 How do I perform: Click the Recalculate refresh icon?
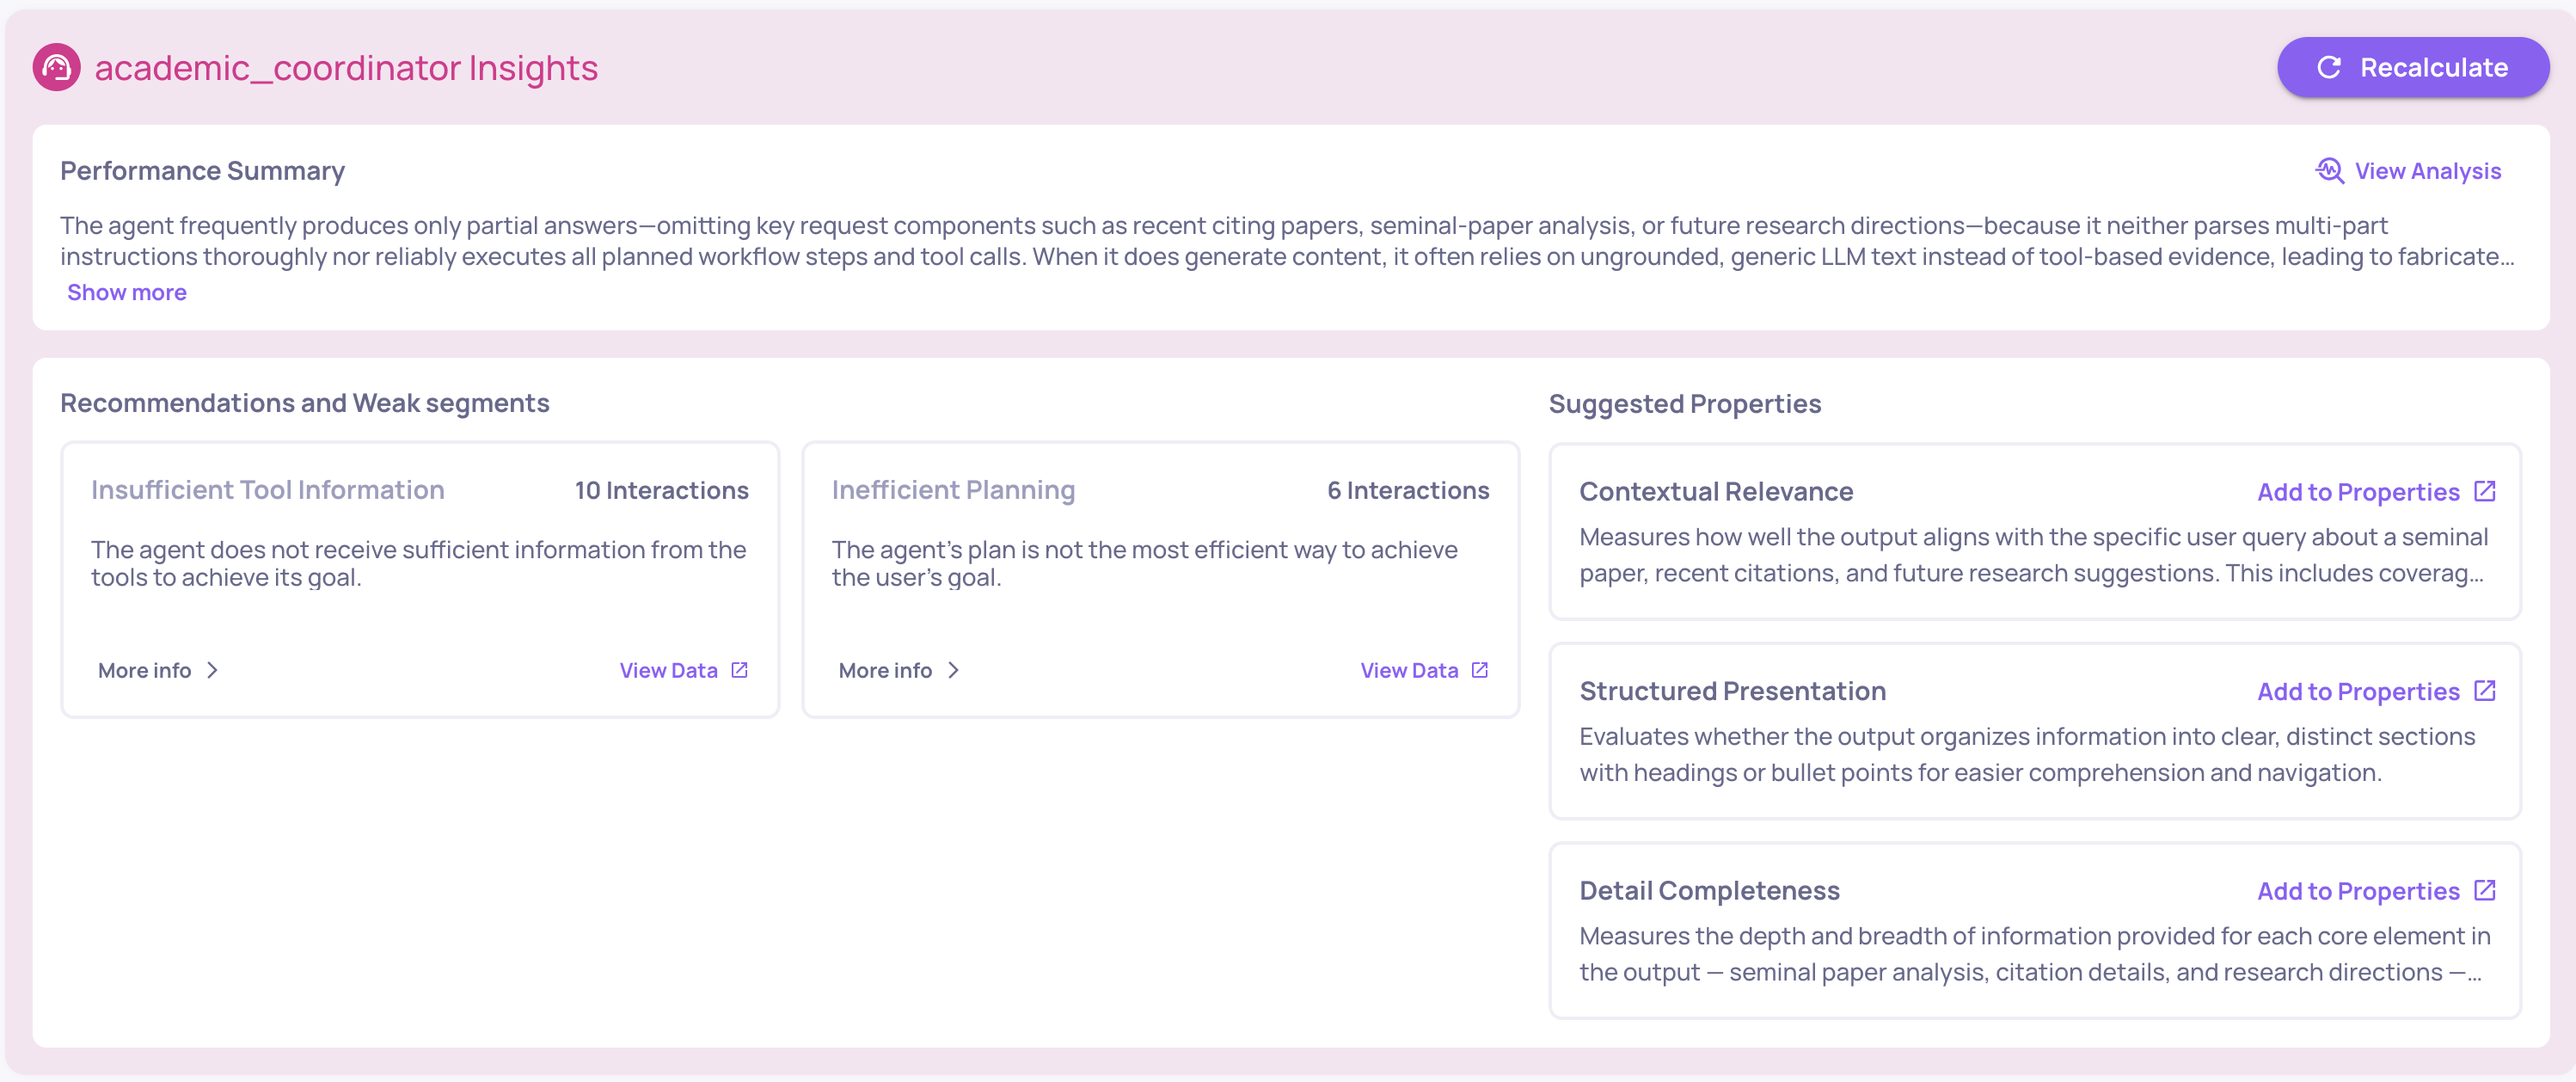click(x=2329, y=68)
